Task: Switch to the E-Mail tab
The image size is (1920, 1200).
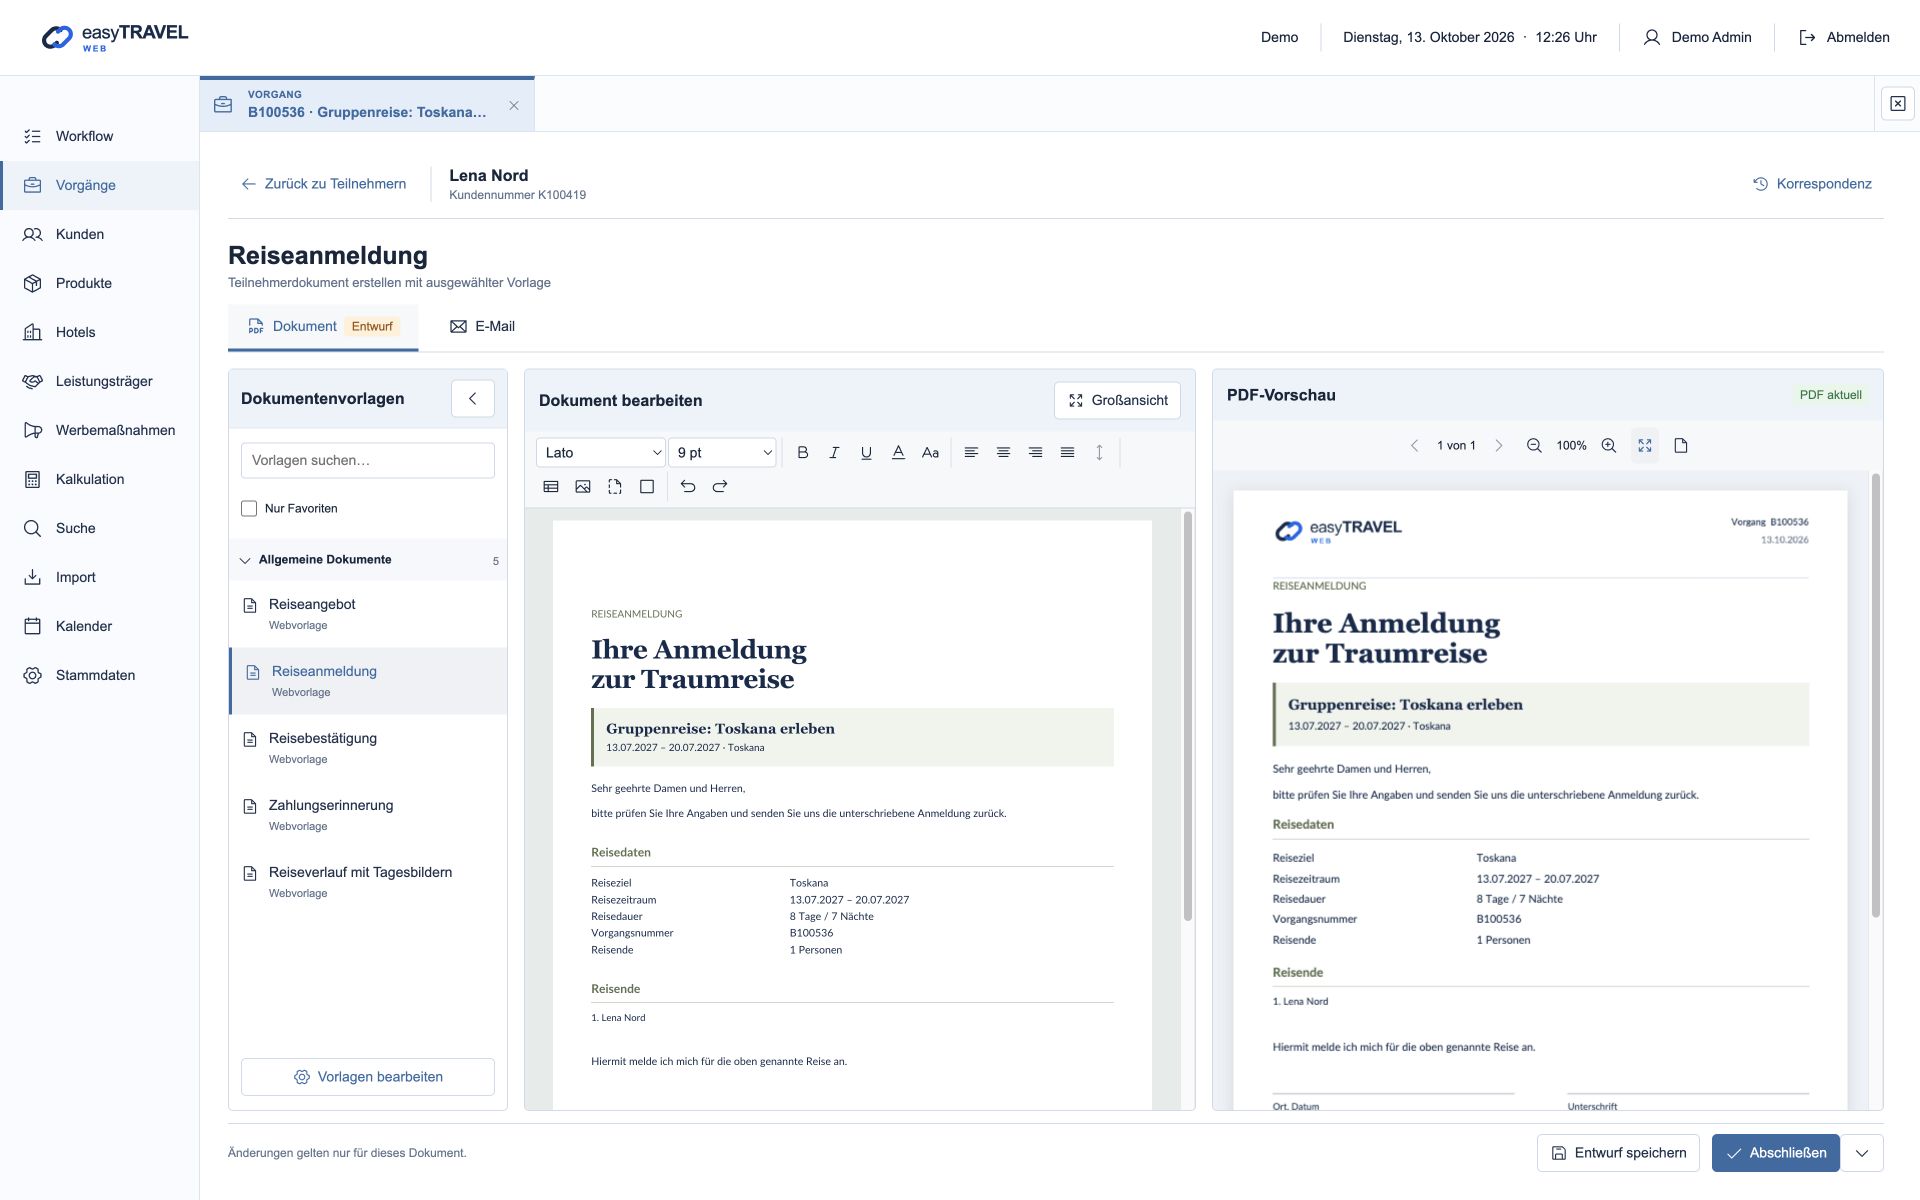Action: (x=483, y=327)
